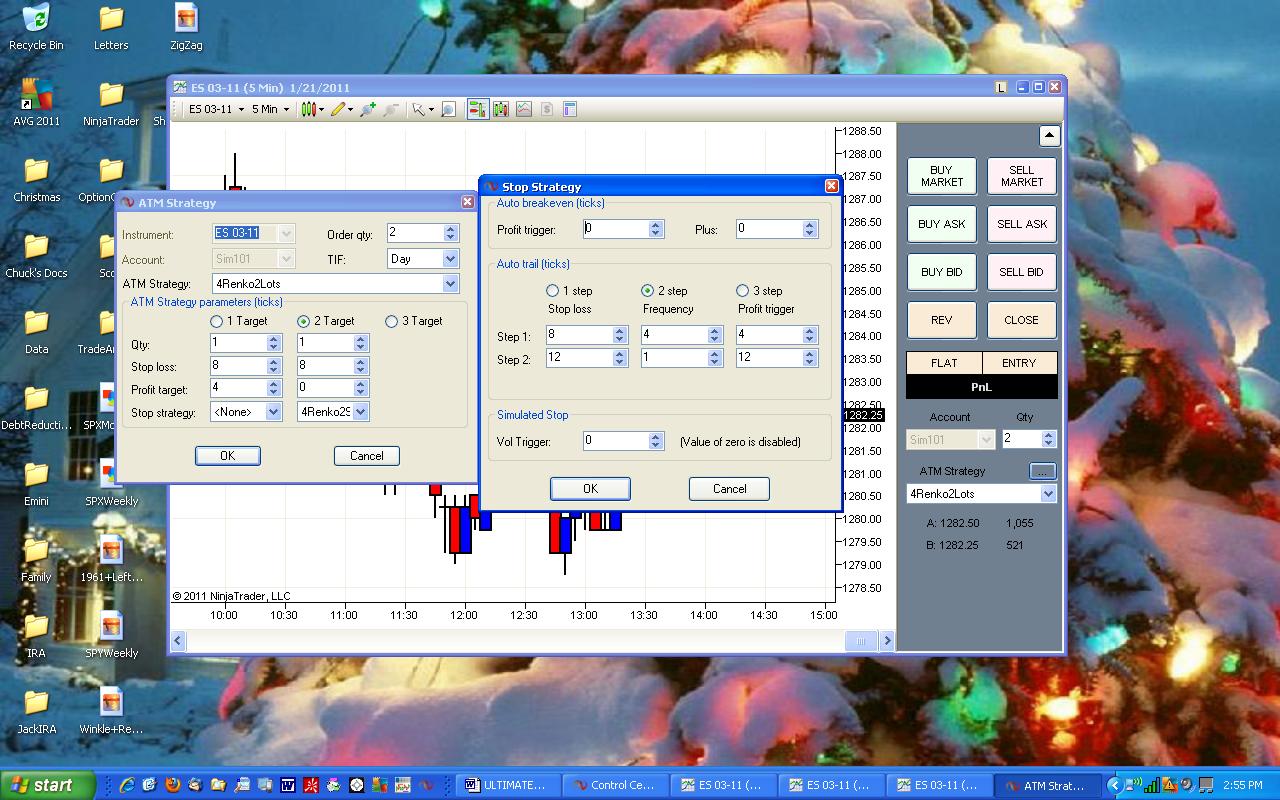
Task: Click OK in Stop Strategy dialog
Action: point(590,489)
